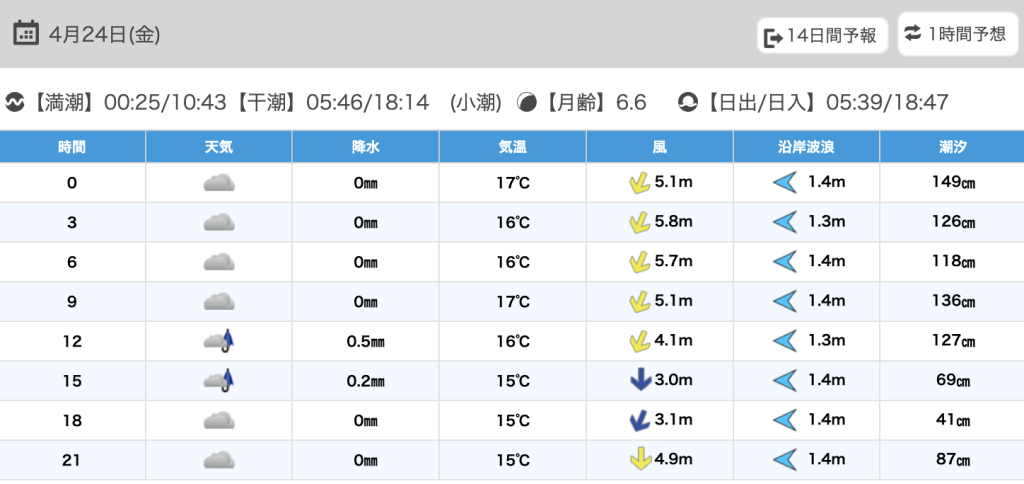Click the 4月24日(金) date label
1024x484 pixels.
tap(104, 34)
